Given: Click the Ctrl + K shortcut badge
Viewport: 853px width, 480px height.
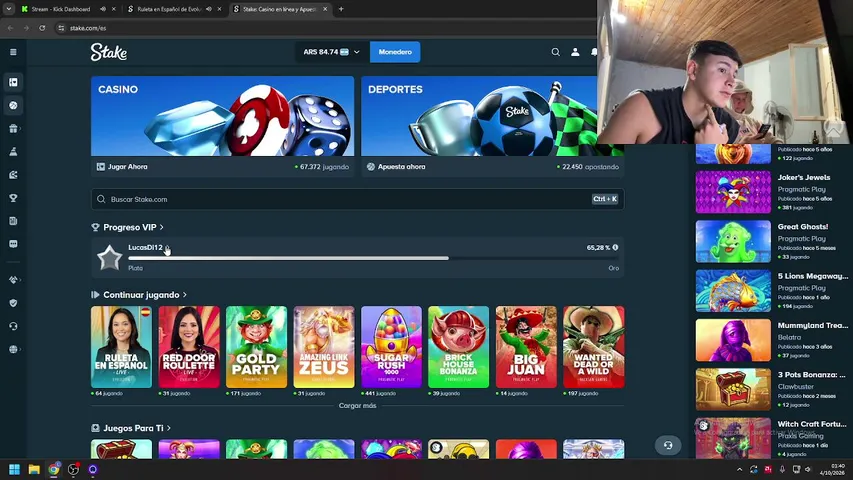Looking at the screenshot, I should [605, 199].
